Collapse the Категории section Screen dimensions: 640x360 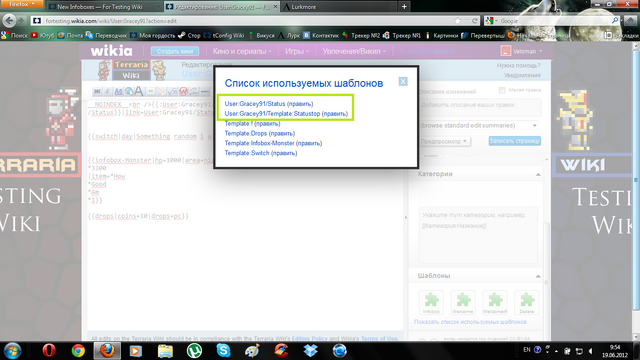(x=538, y=174)
